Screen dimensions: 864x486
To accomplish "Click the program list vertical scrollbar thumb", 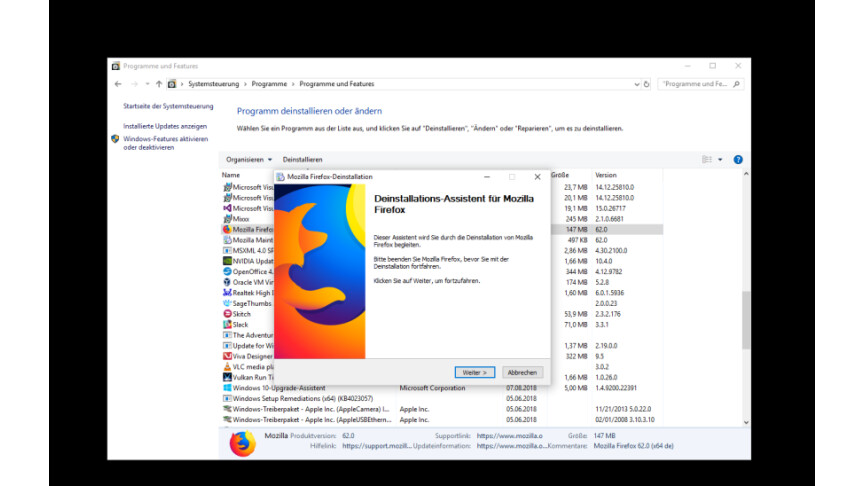I will tap(746, 320).
